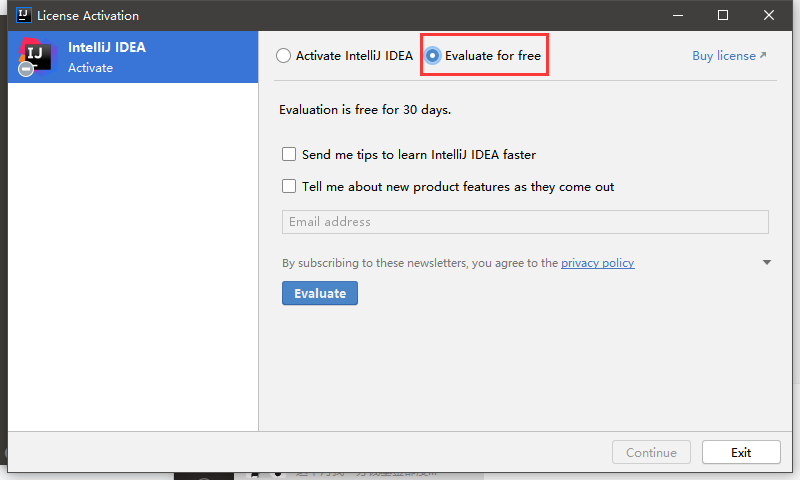Screen dimensions: 800x480
Task: Minimize the License Activation window
Action: (x=678, y=15)
